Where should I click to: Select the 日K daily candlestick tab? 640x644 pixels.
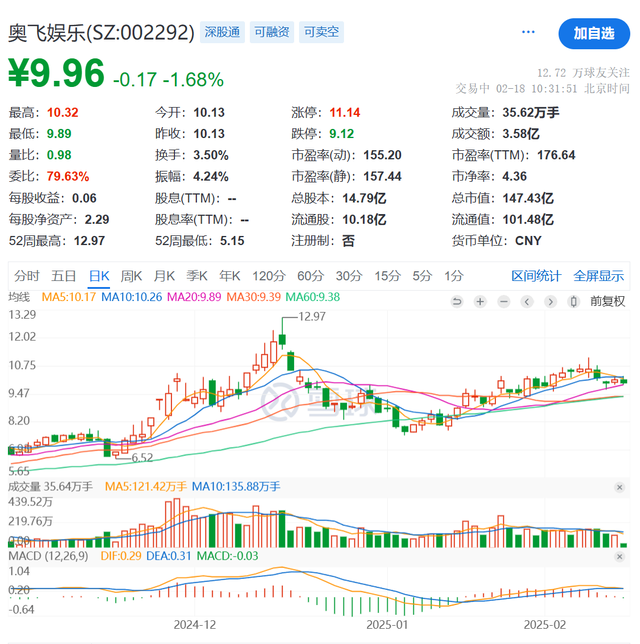coord(99,276)
